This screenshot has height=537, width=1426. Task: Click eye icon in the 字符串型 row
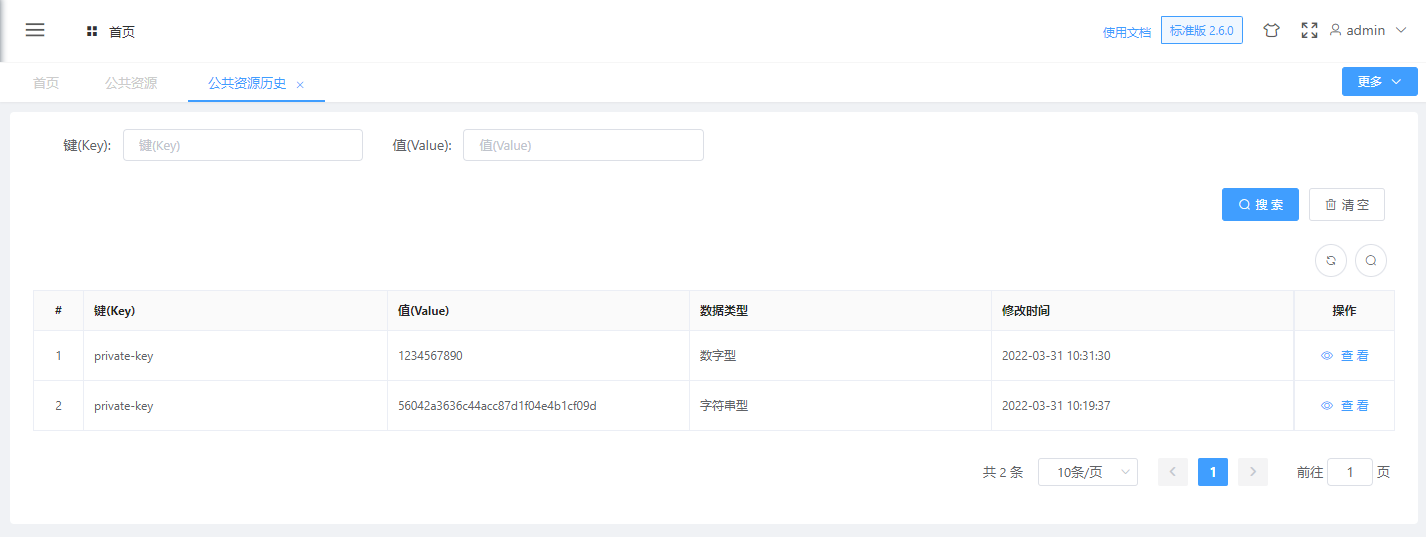(1327, 406)
